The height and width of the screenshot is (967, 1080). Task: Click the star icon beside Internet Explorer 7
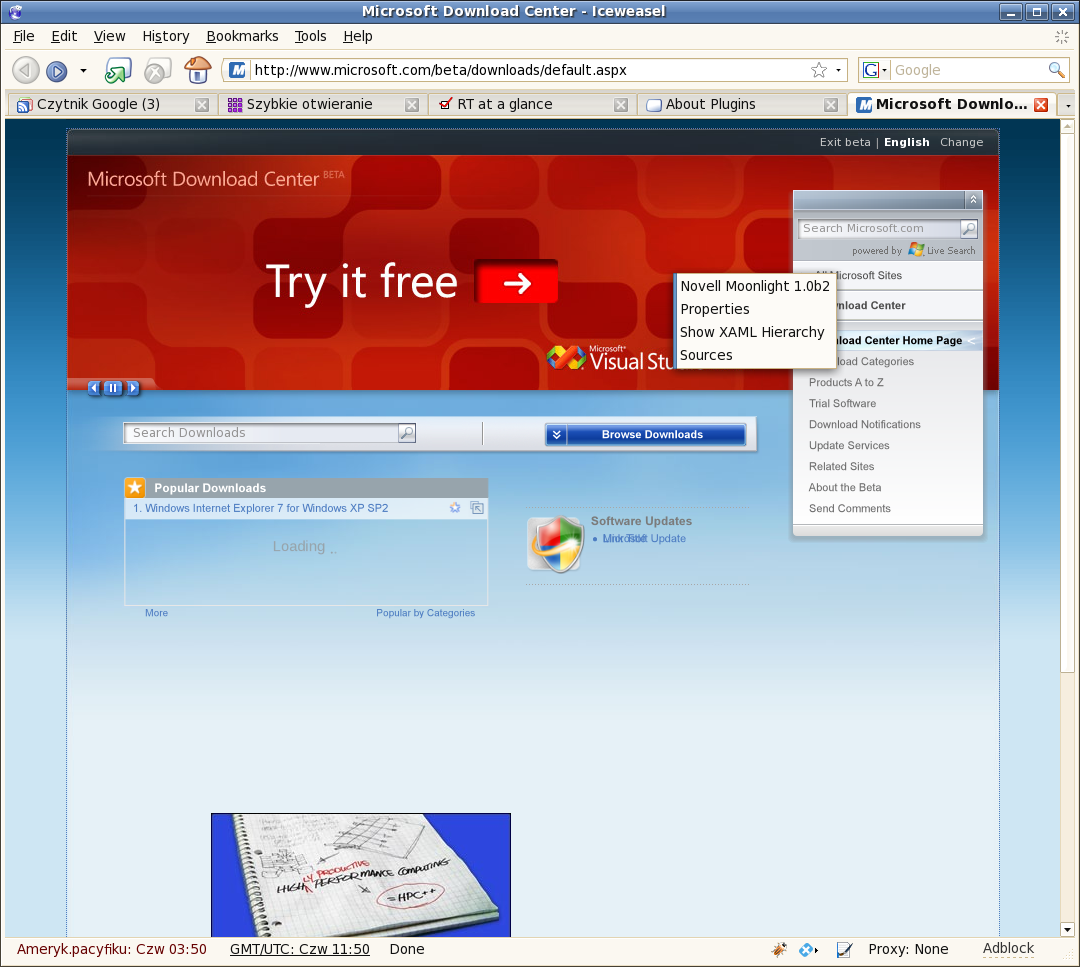455,508
